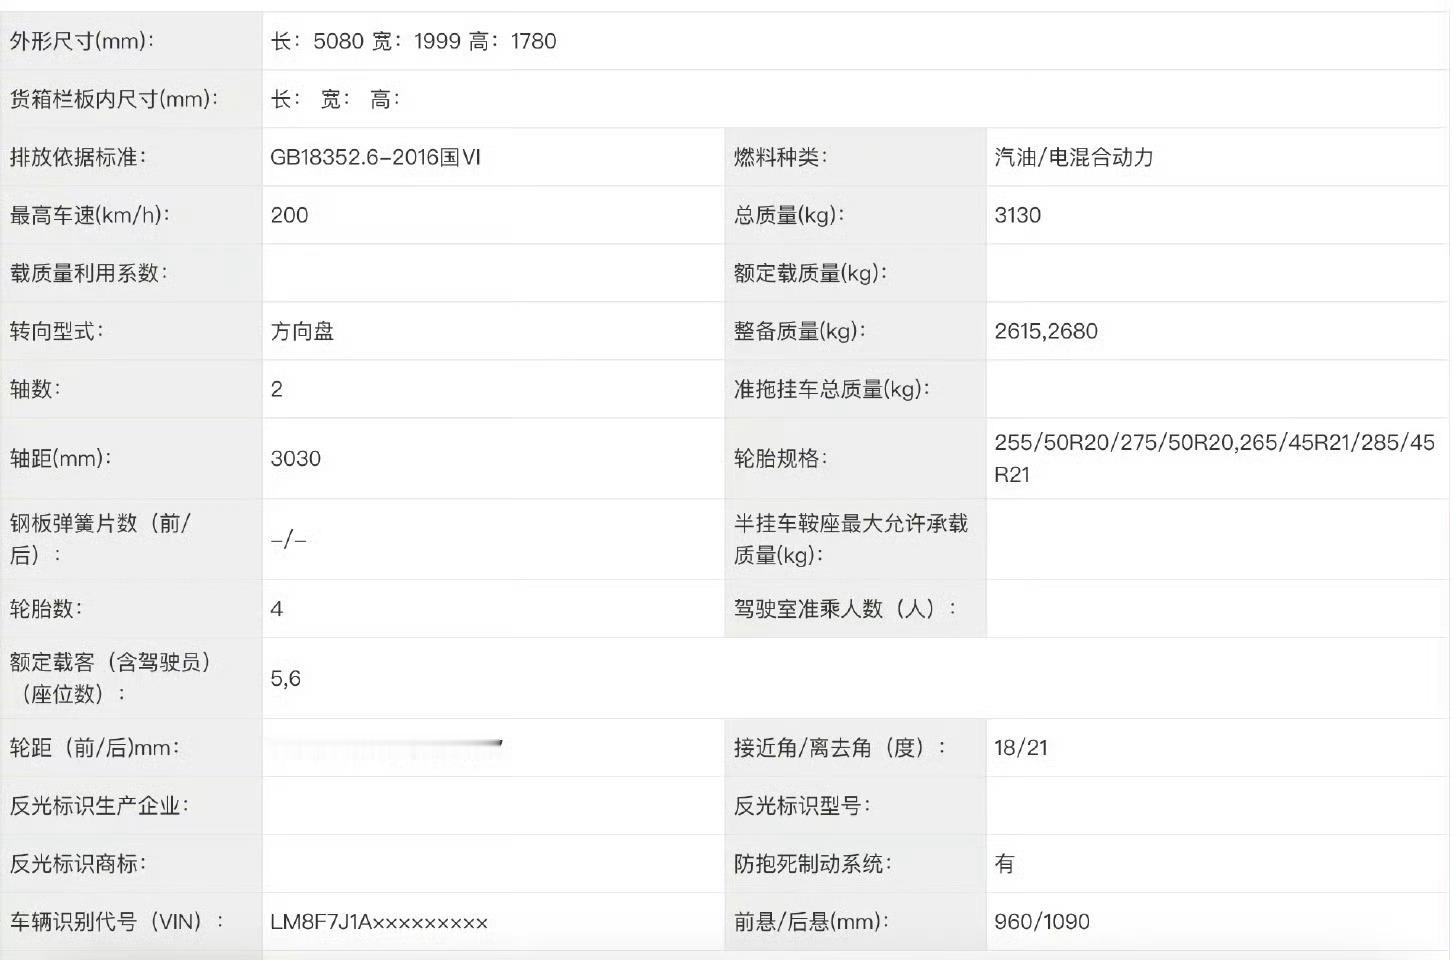
Task: Click the 准拖挂车总质量(kg) label
Action: coord(831,389)
